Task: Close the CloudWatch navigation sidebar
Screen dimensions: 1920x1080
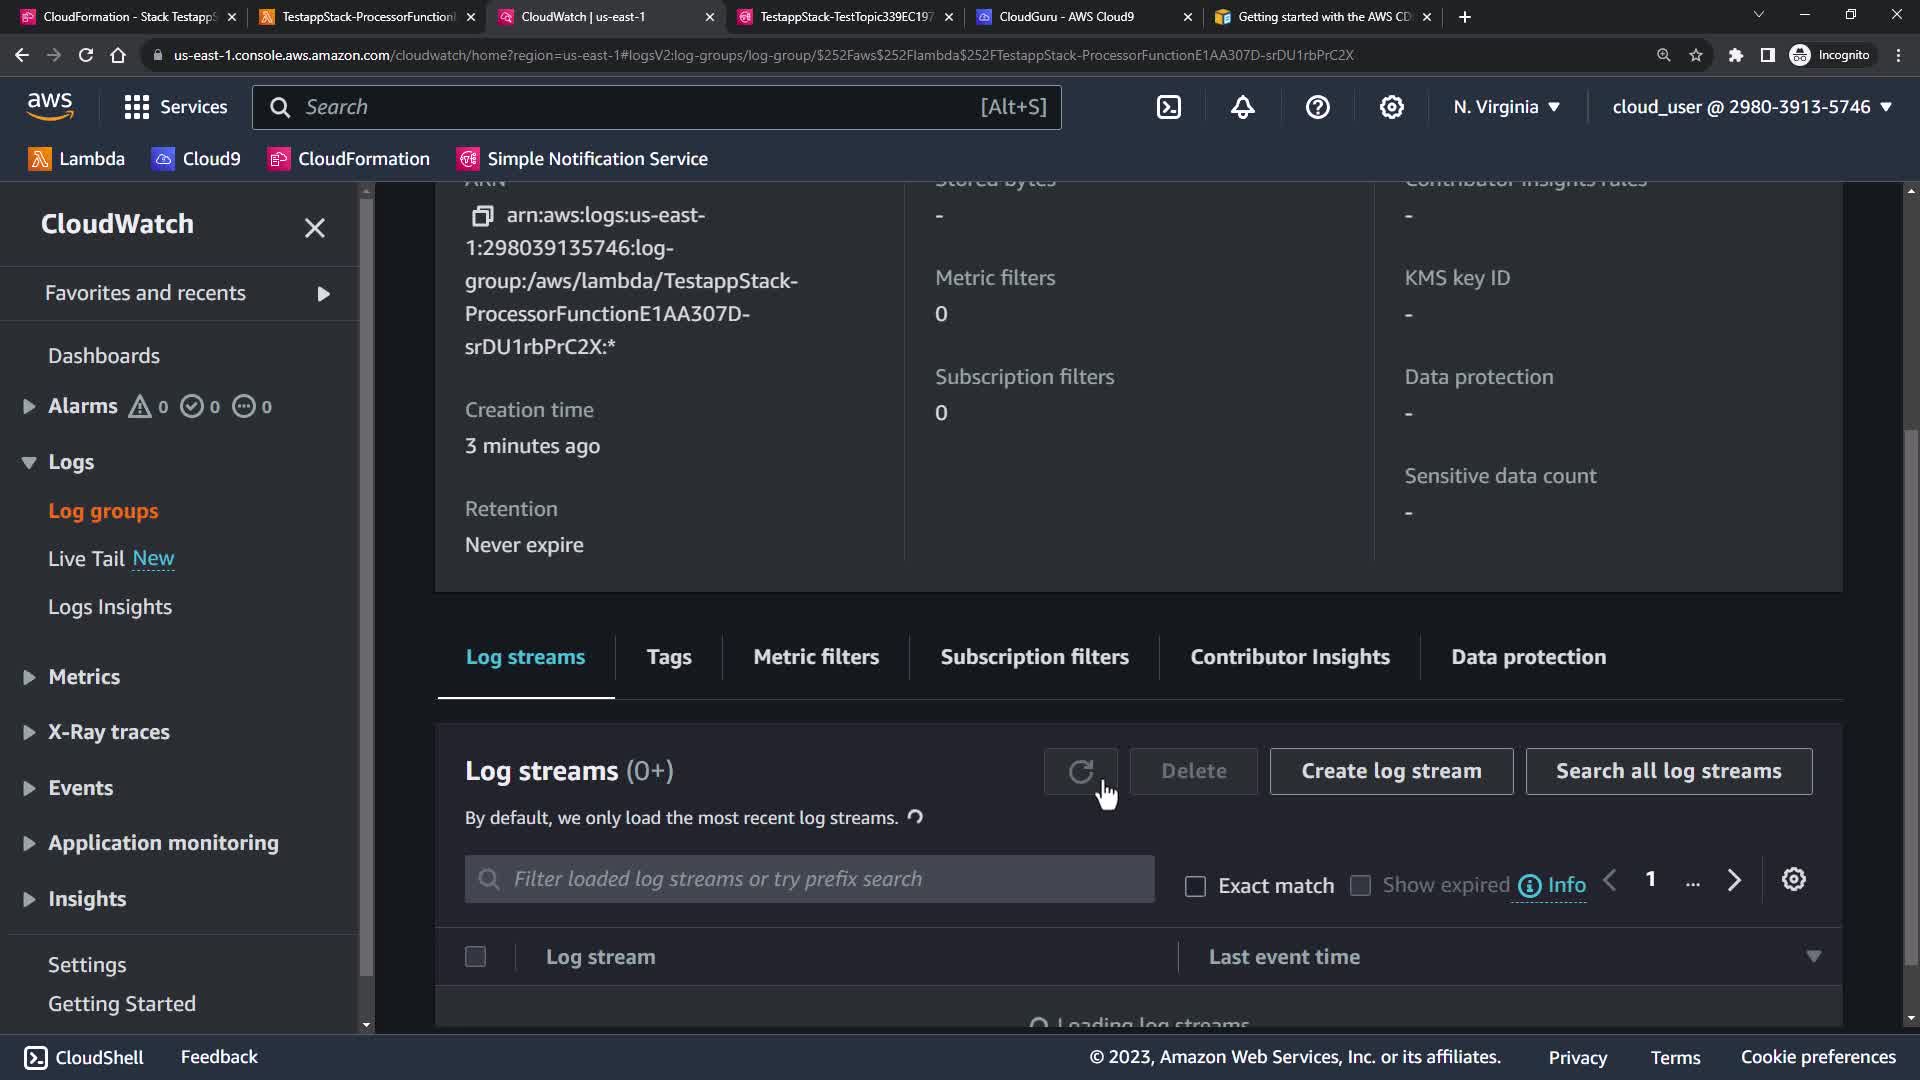Action: pos(314,227)
